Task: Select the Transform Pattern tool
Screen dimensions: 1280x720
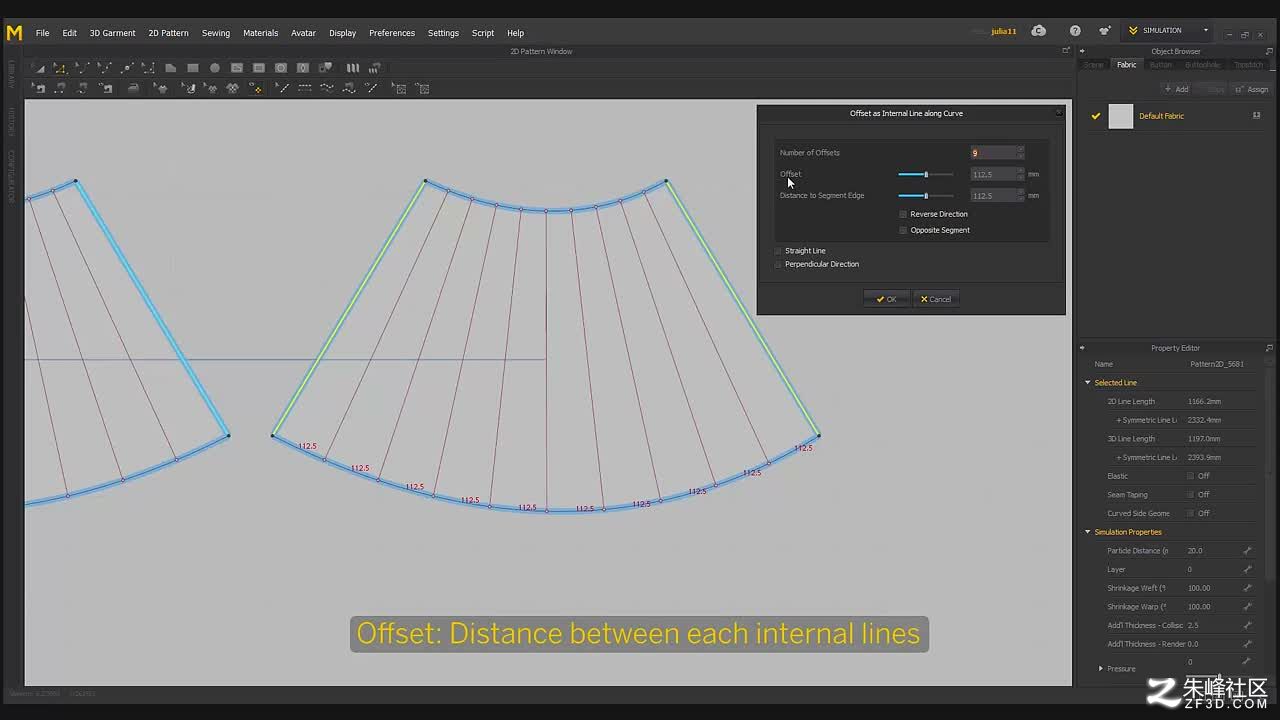Action: pyautogui.click(x=39, y=68)
